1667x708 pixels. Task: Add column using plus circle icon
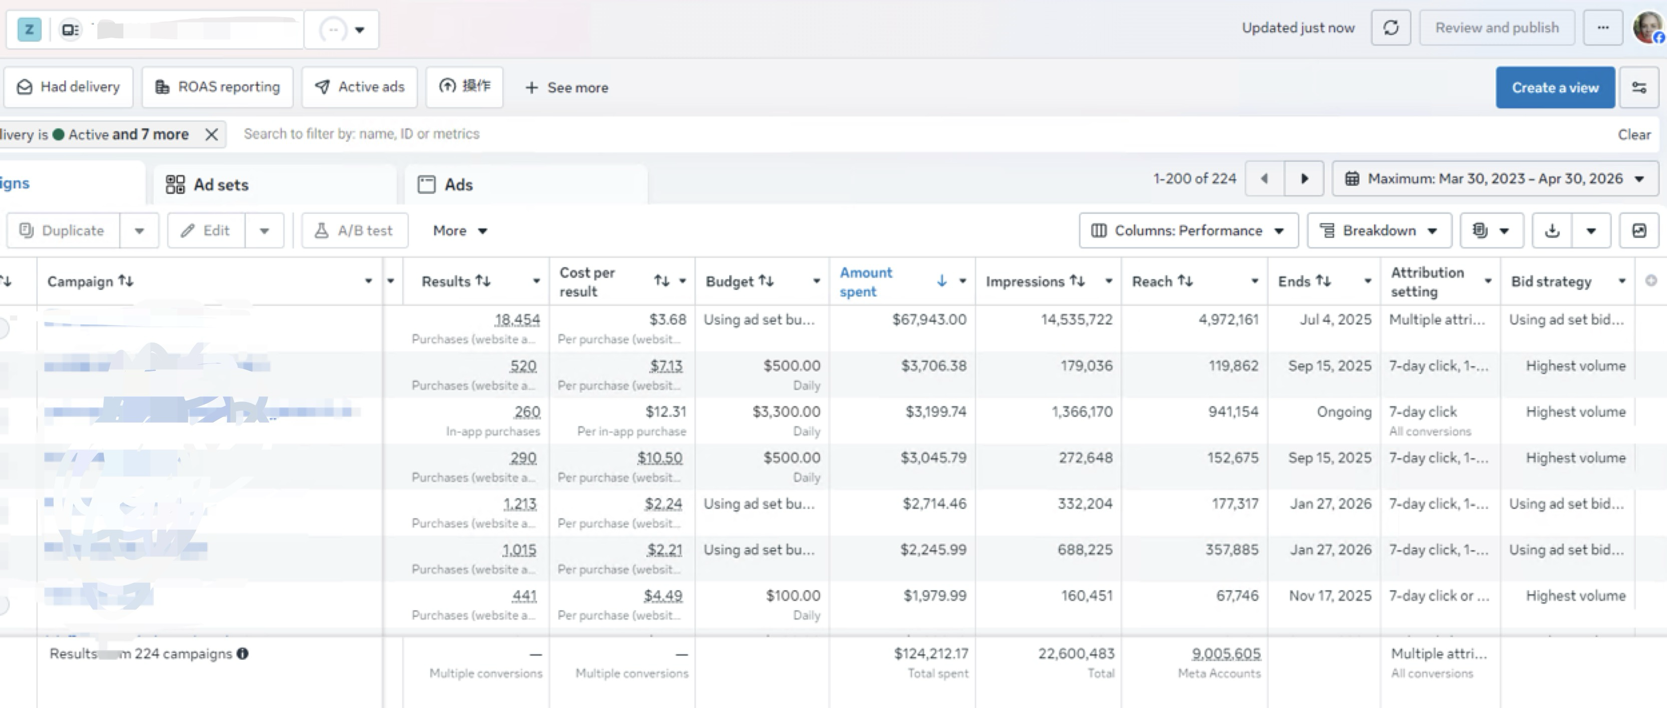click(1651, 281)
